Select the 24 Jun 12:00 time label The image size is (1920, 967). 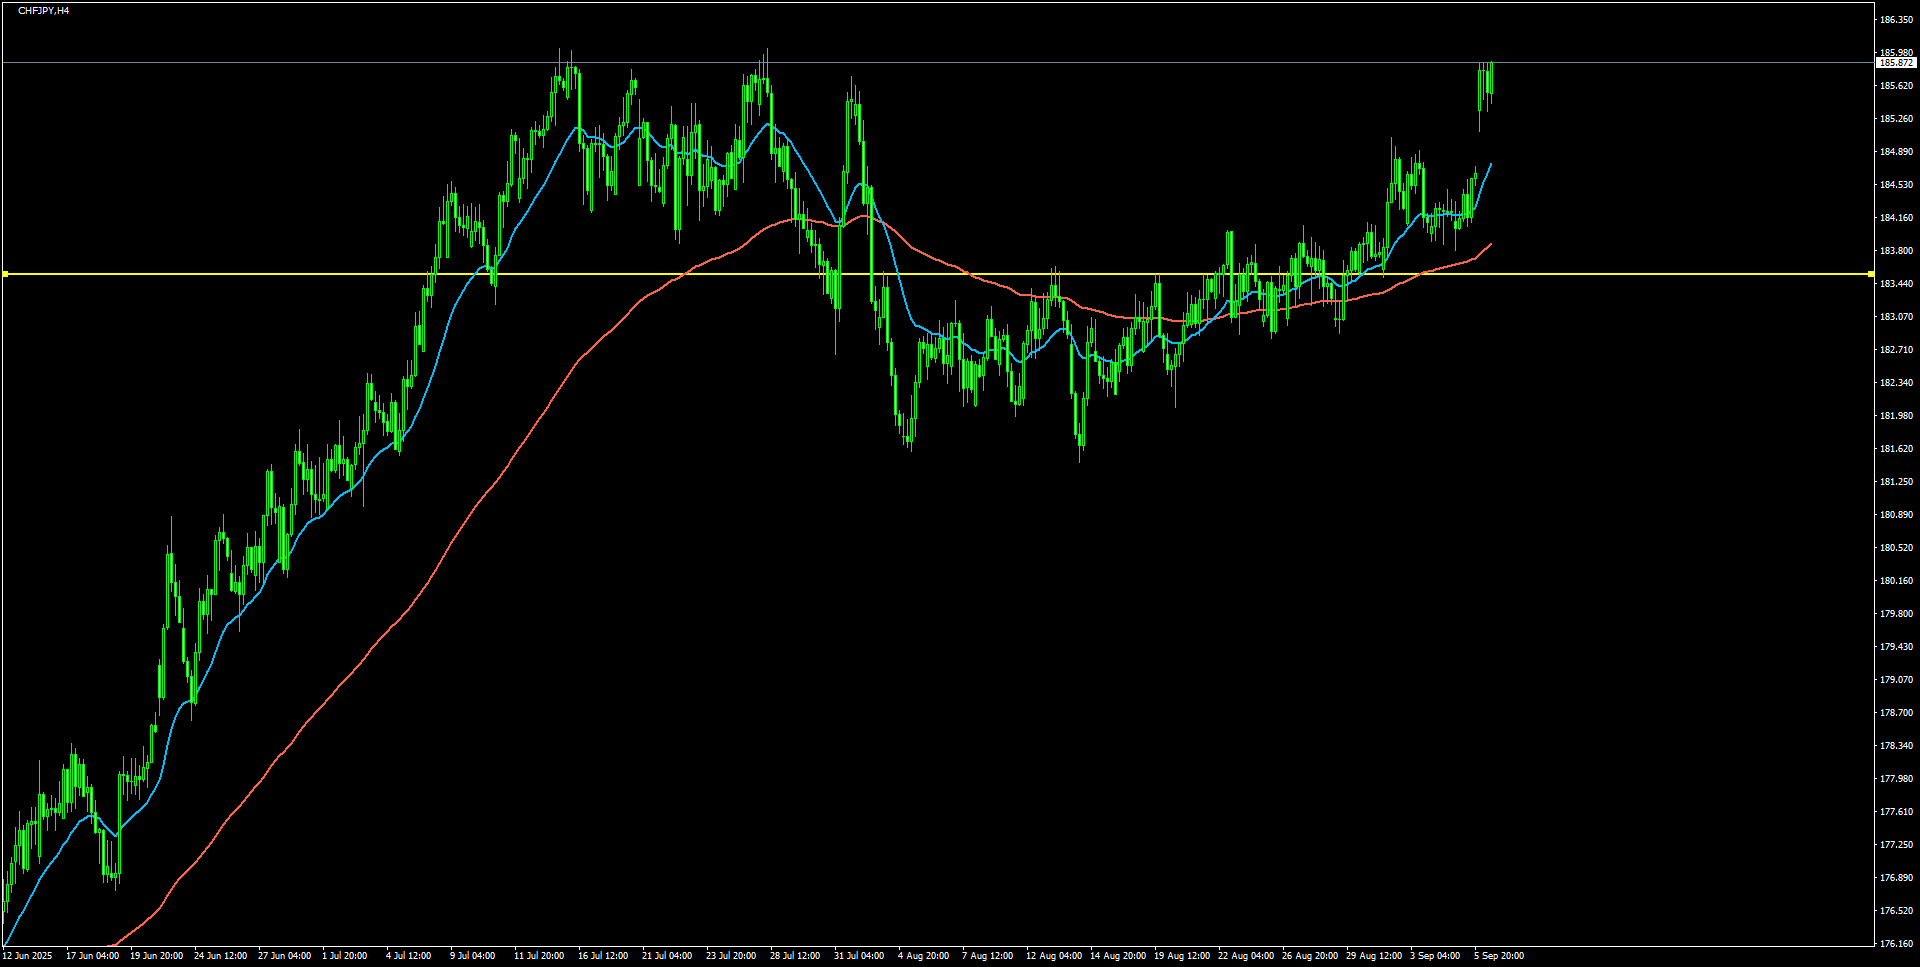click(220, 956)
